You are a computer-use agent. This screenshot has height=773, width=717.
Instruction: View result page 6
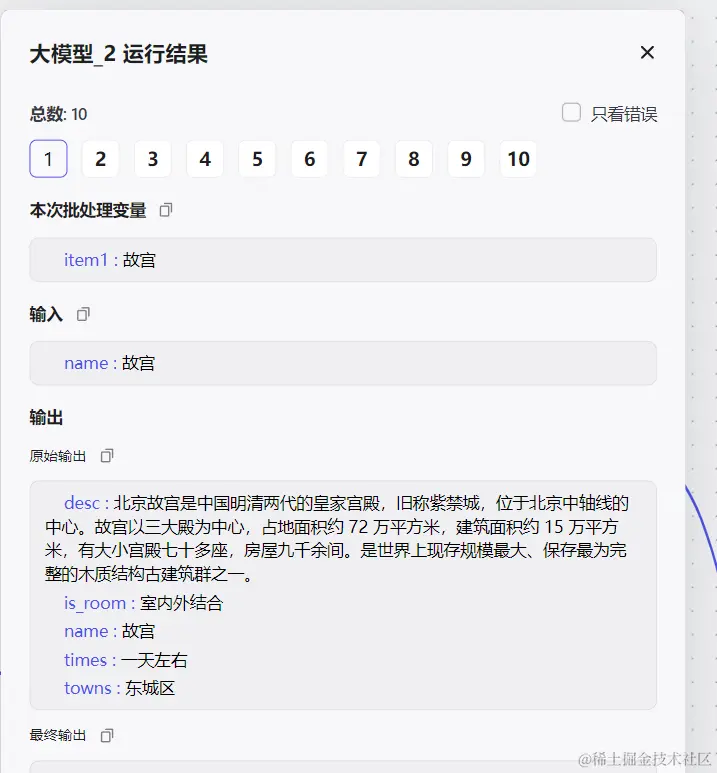[309, 159]
